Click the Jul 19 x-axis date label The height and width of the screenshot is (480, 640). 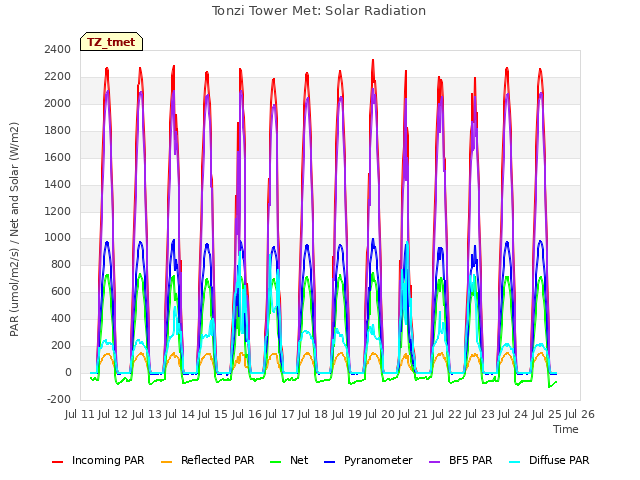tap(347, 414)
